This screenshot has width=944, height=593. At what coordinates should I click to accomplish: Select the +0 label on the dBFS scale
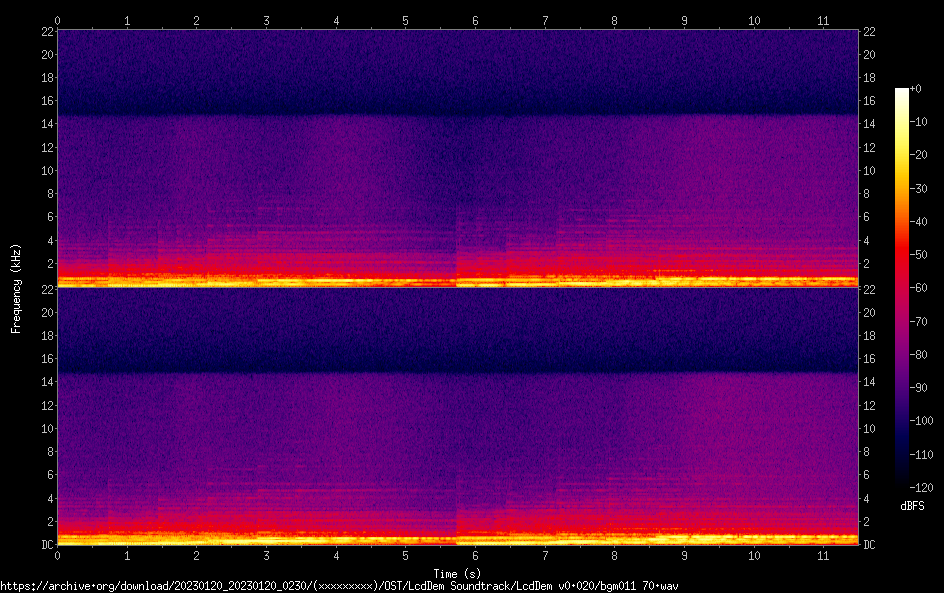pos(916,89)
